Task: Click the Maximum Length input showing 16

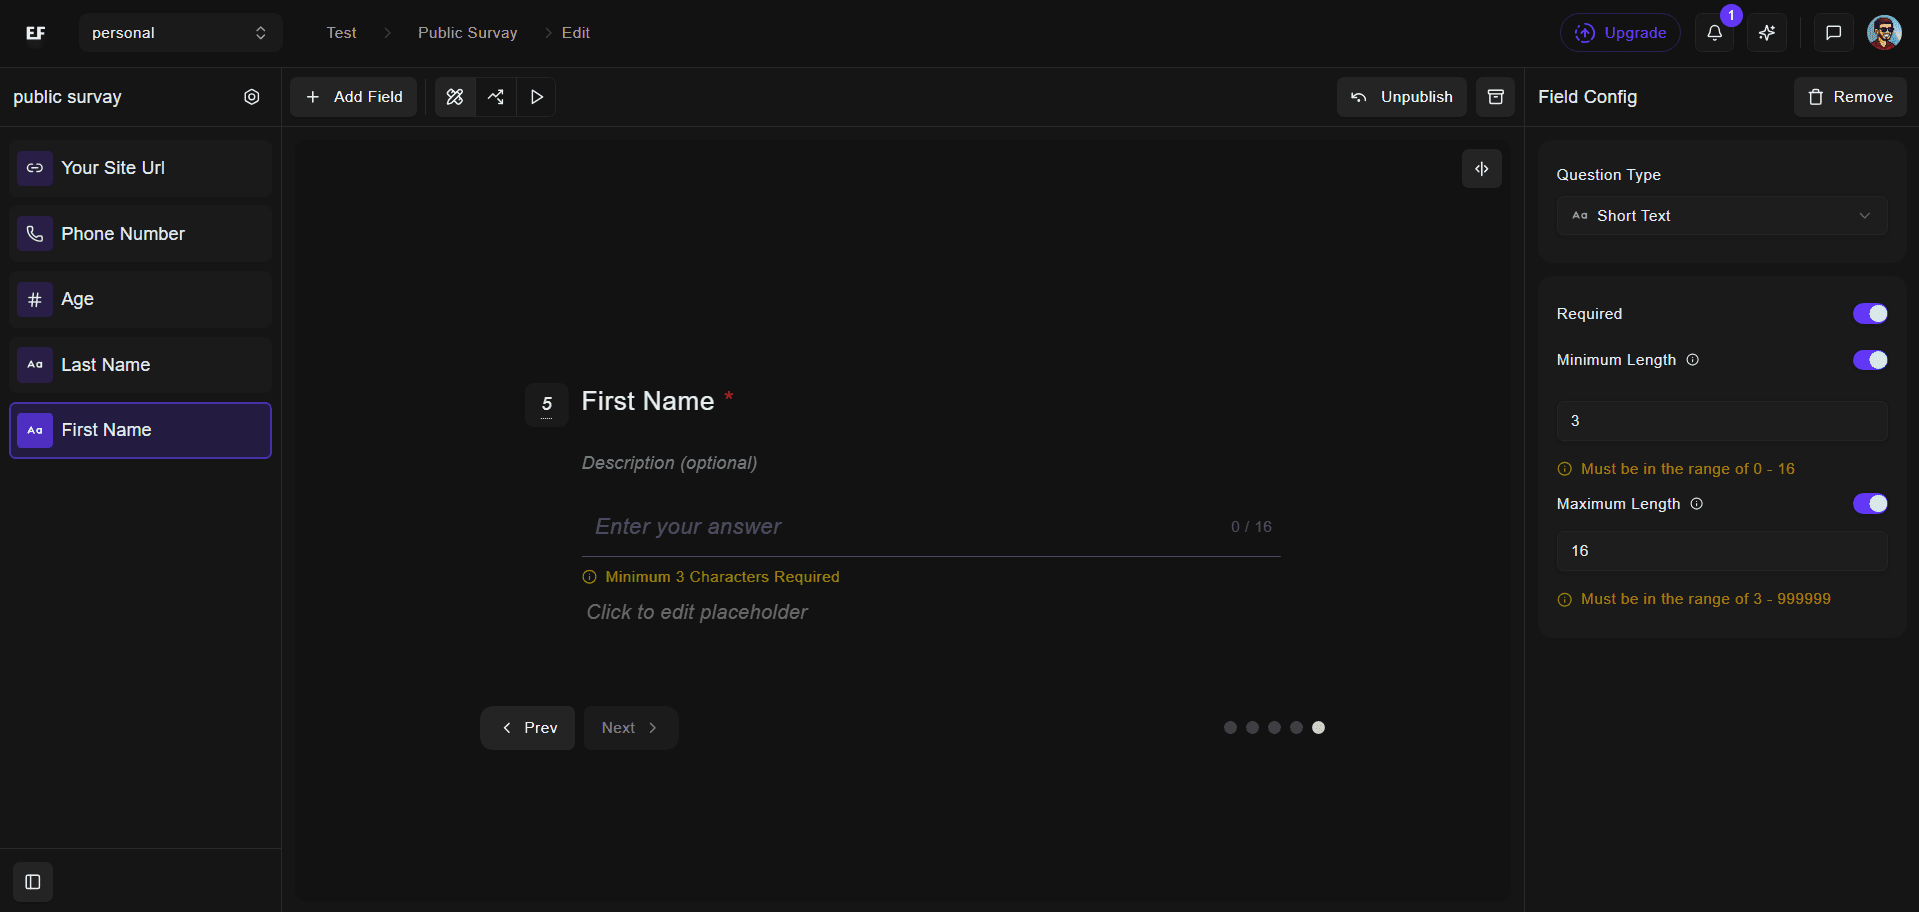Action: tap(1721, 551)
